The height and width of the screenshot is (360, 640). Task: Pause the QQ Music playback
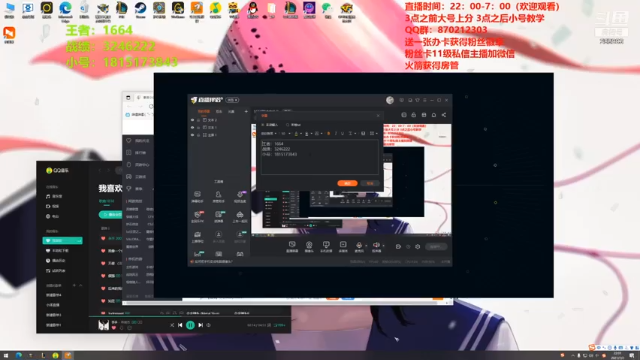click(x=190, y=325)
